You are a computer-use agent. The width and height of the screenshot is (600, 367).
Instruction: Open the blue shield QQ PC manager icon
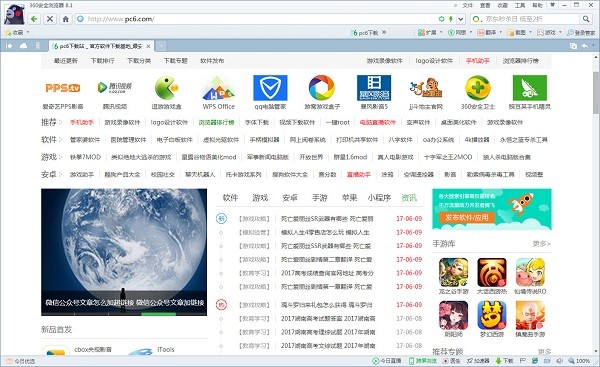pos(270,88)
